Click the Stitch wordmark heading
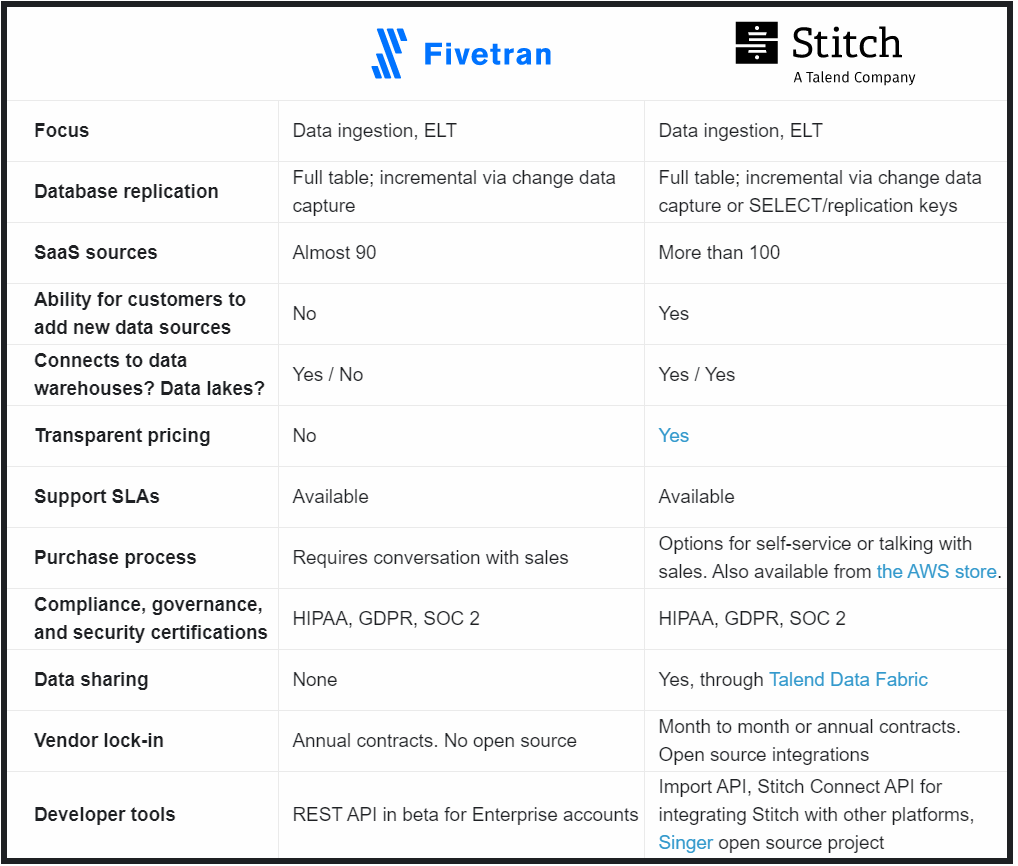Screen dimensions: 1018x866 (x=847, y=43)
